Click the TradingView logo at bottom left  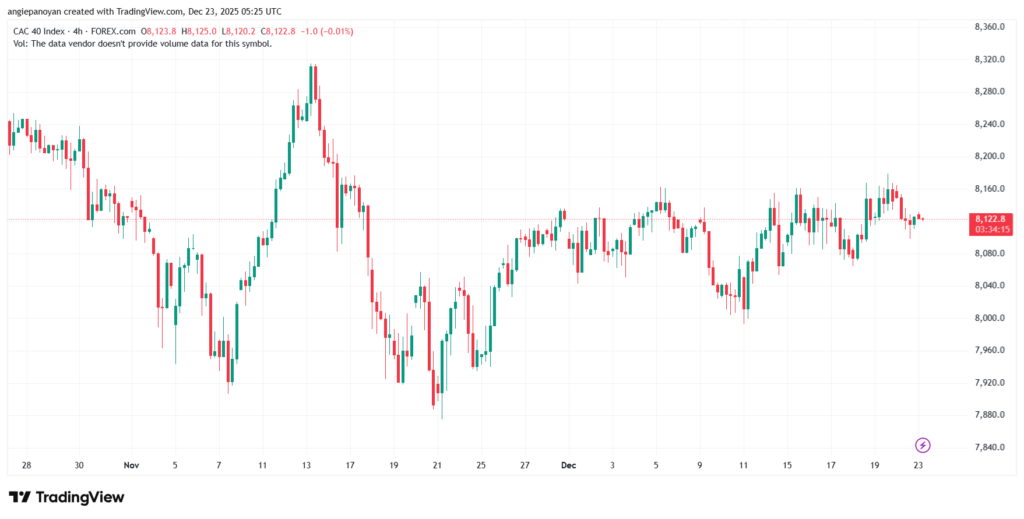coord(67,497)
